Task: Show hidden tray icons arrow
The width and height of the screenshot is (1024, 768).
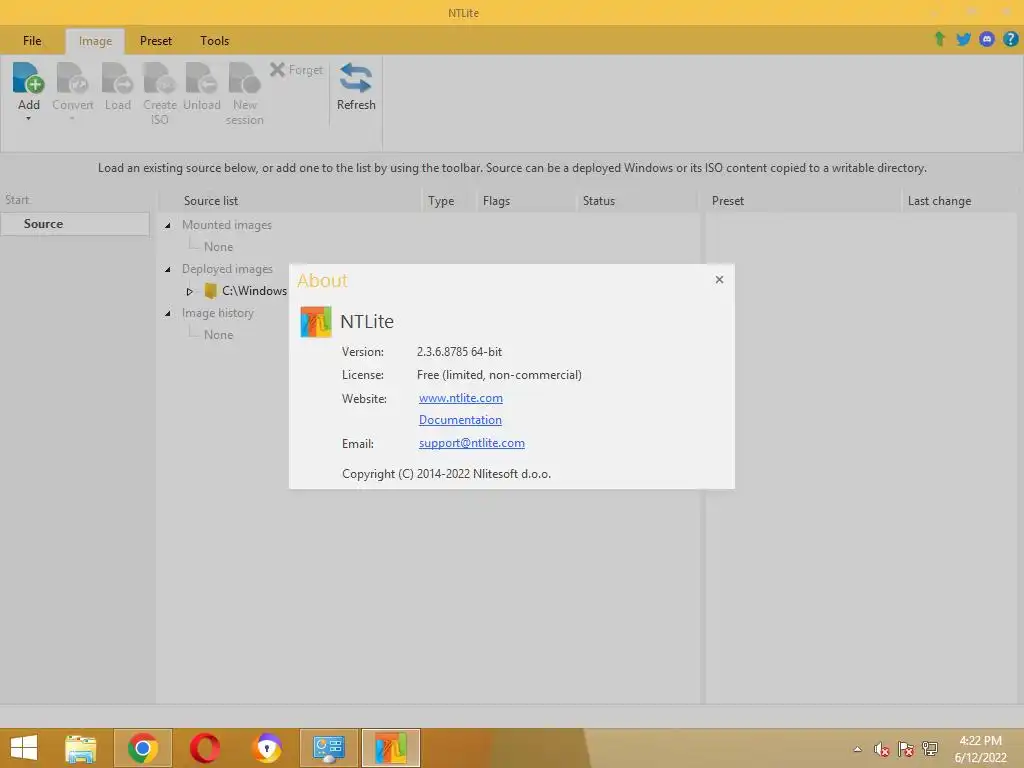Action: click(x=857, y=749)
